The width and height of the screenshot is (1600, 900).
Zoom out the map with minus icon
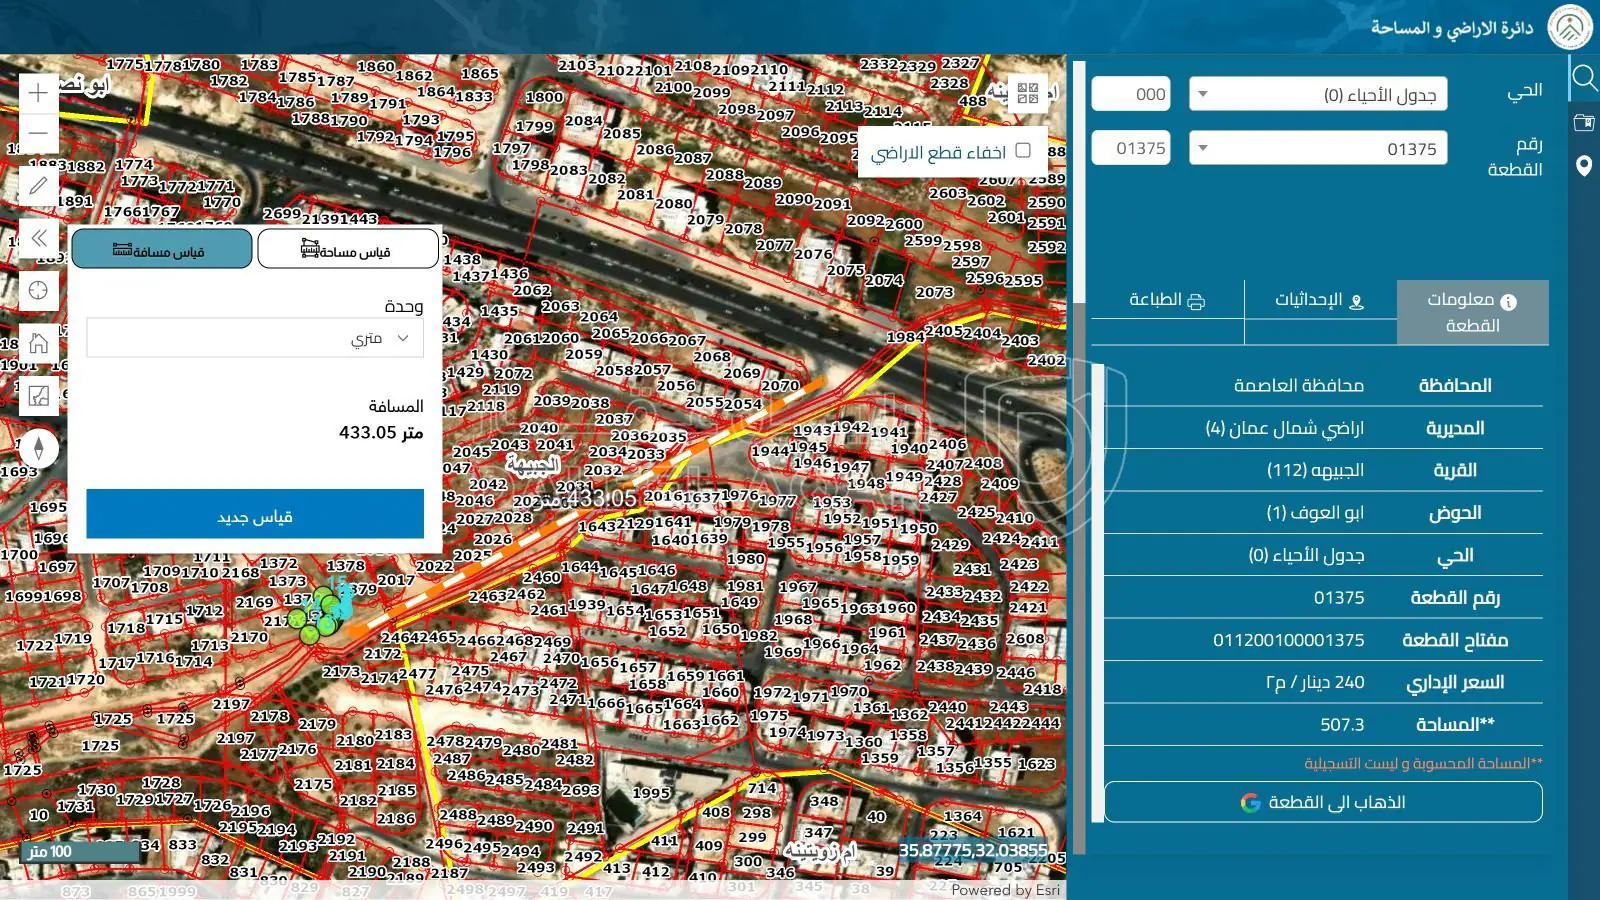tap(38, 133)
